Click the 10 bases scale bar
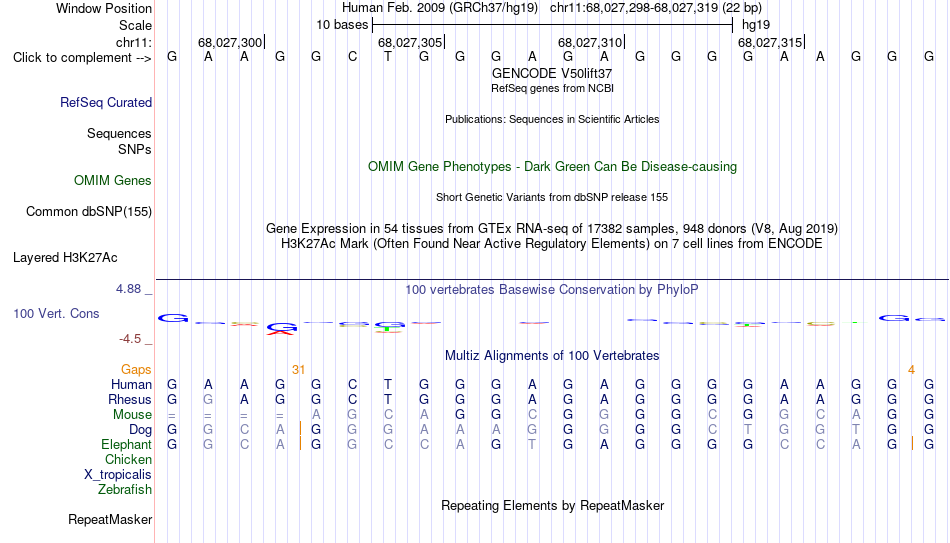950x543 pixels. [x=553, y=25]
